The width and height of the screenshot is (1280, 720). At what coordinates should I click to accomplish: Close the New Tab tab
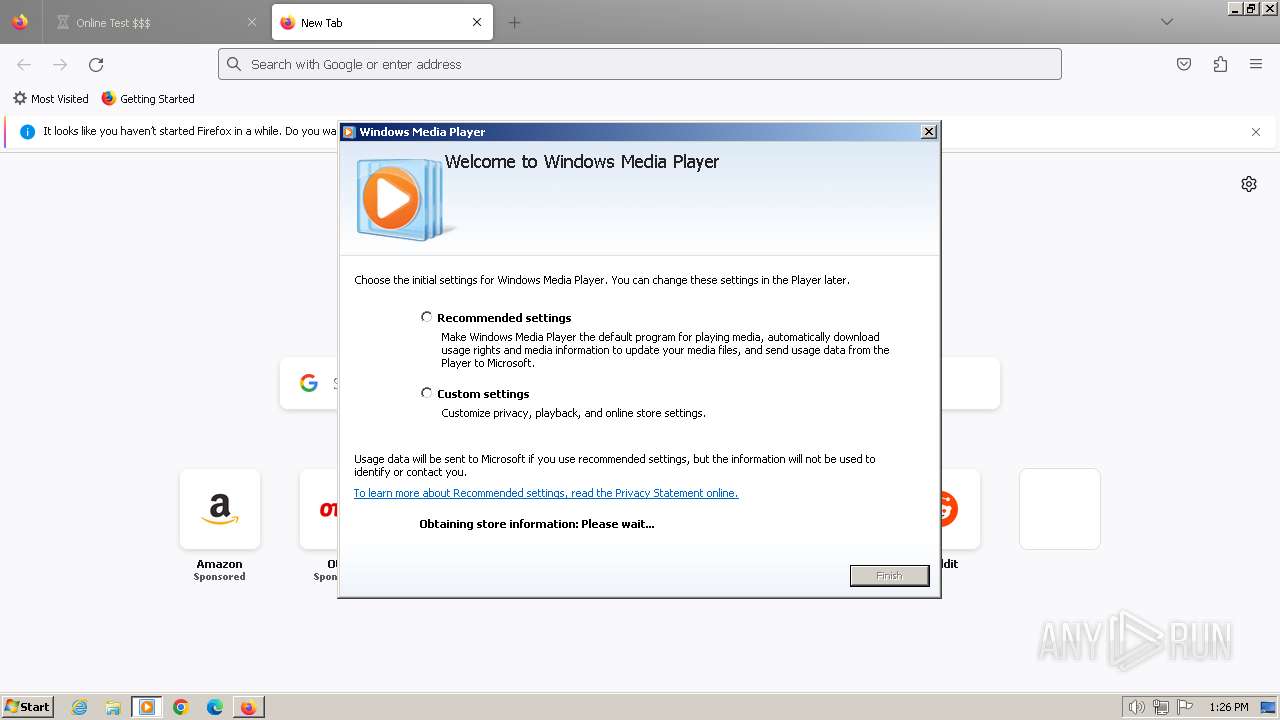coord(477,22)
